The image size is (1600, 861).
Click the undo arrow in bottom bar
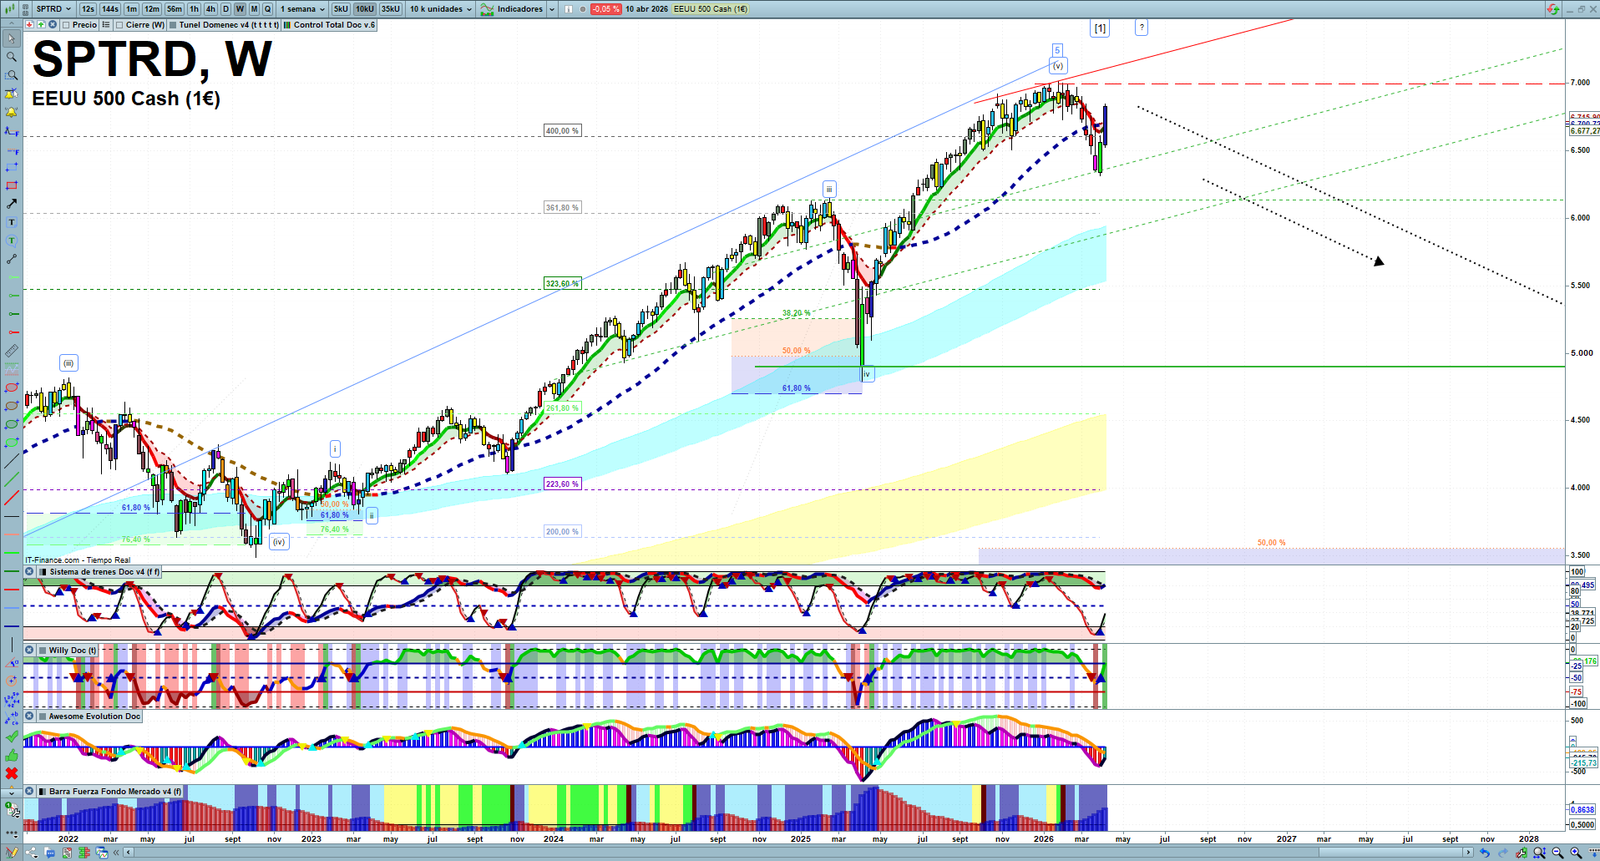1485,853
